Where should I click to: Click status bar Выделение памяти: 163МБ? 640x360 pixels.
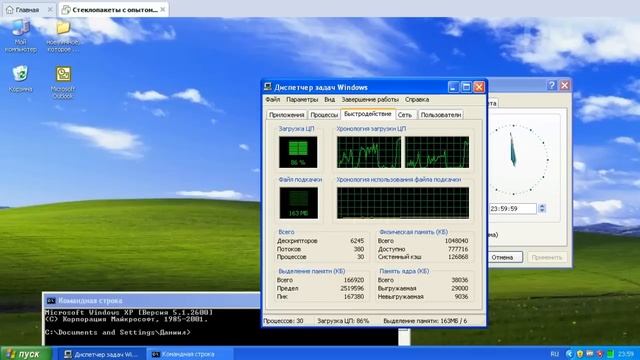(425, 321)
